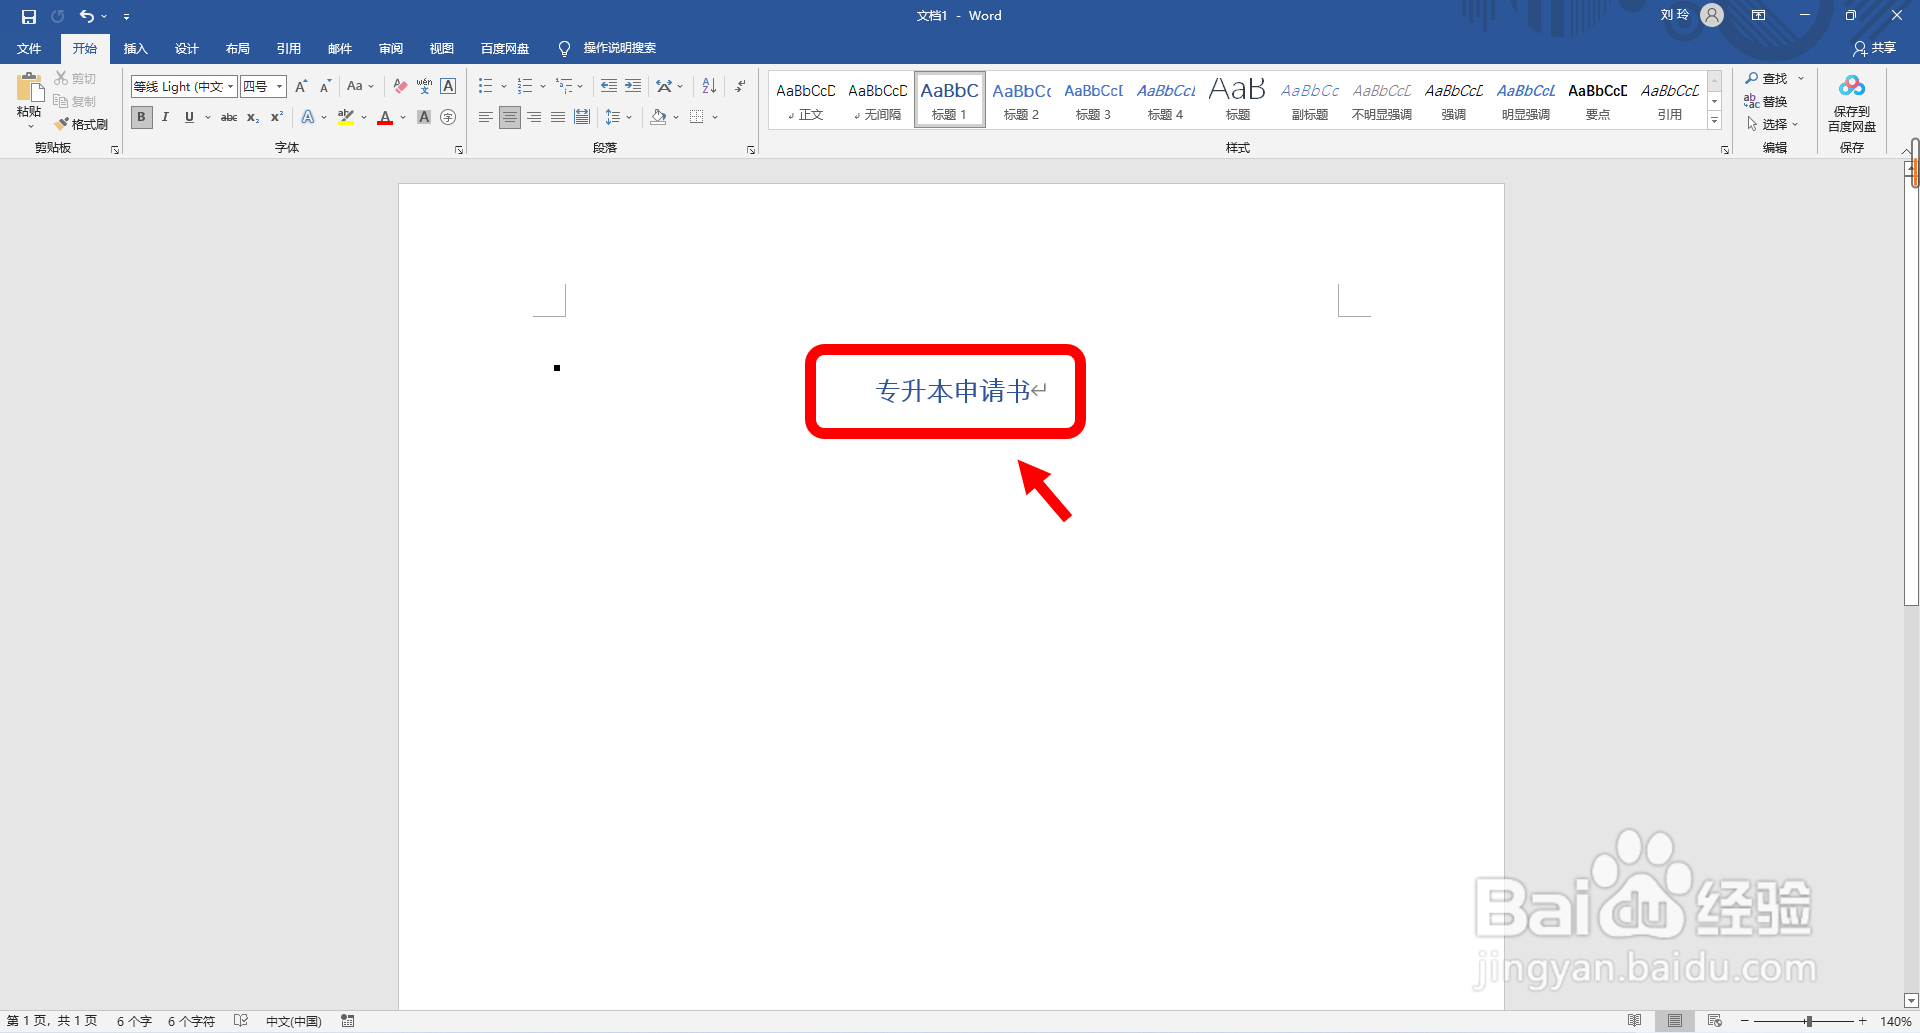This screenshot has width=1920, height=1033.
Task: Open the Paste options dropdown arrow
Action: pyautogui.click(x=30, y=127)
